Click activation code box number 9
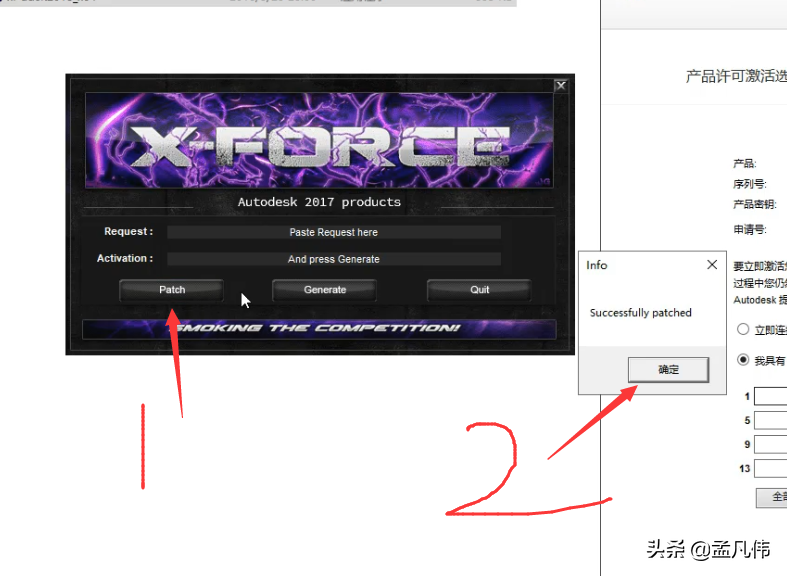The height and width of the screenshot is (576, 787). point(770,444)
